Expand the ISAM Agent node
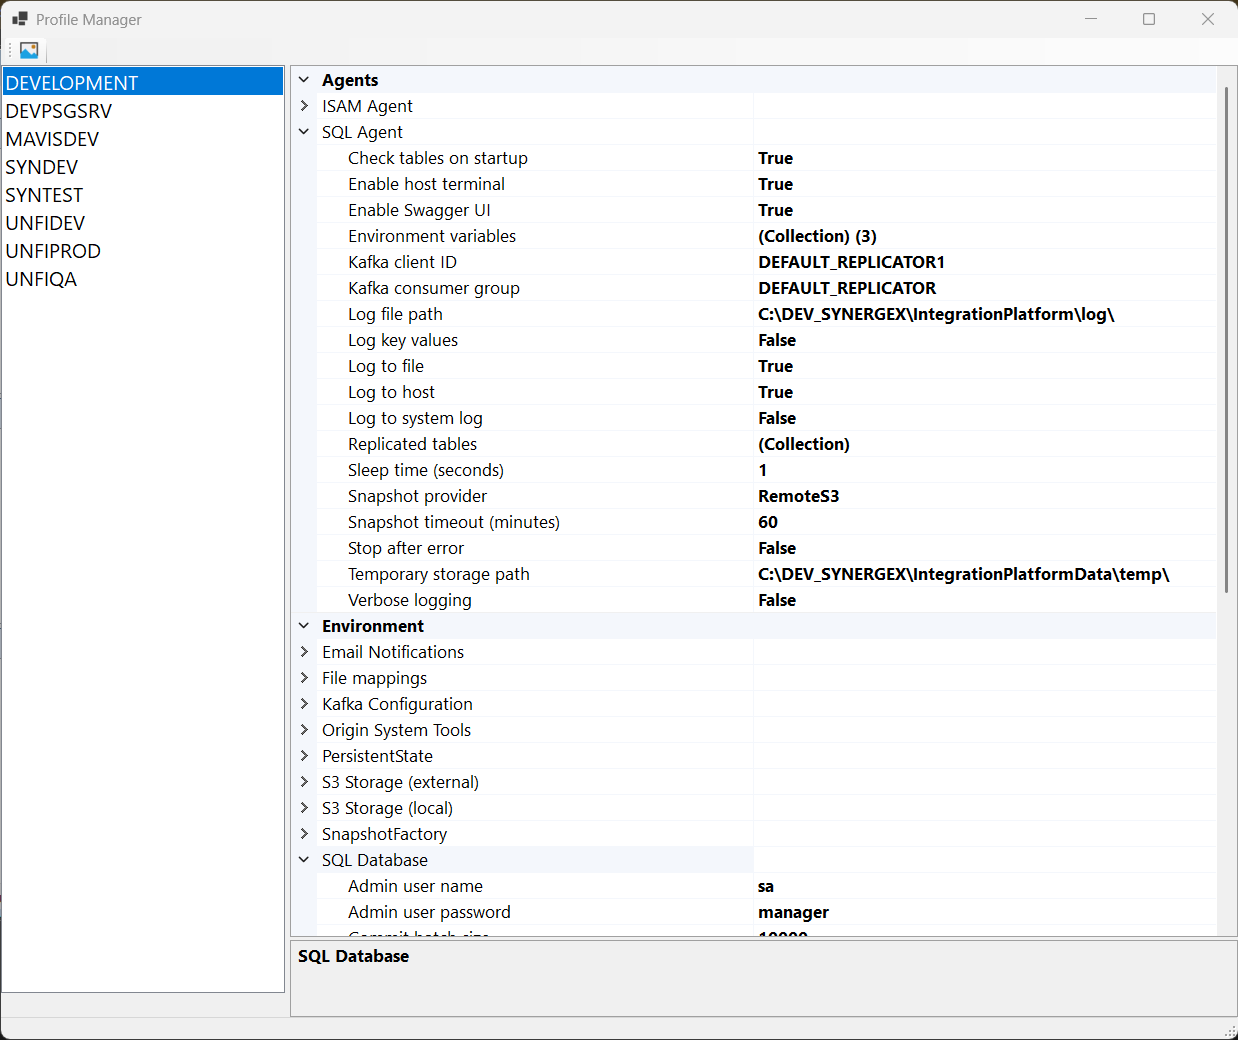 [x=304, y=106]
